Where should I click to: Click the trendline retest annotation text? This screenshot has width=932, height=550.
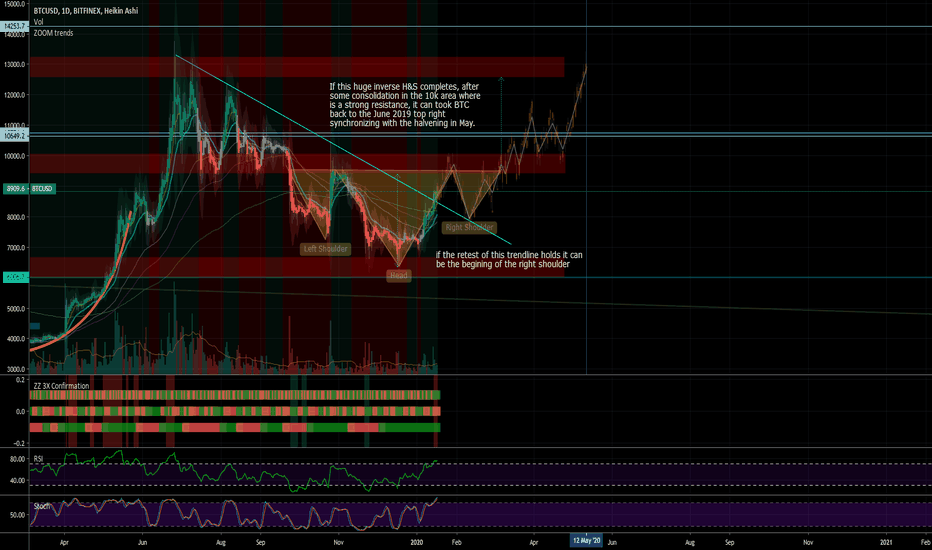pyautogui.click(x=509, y=259)
